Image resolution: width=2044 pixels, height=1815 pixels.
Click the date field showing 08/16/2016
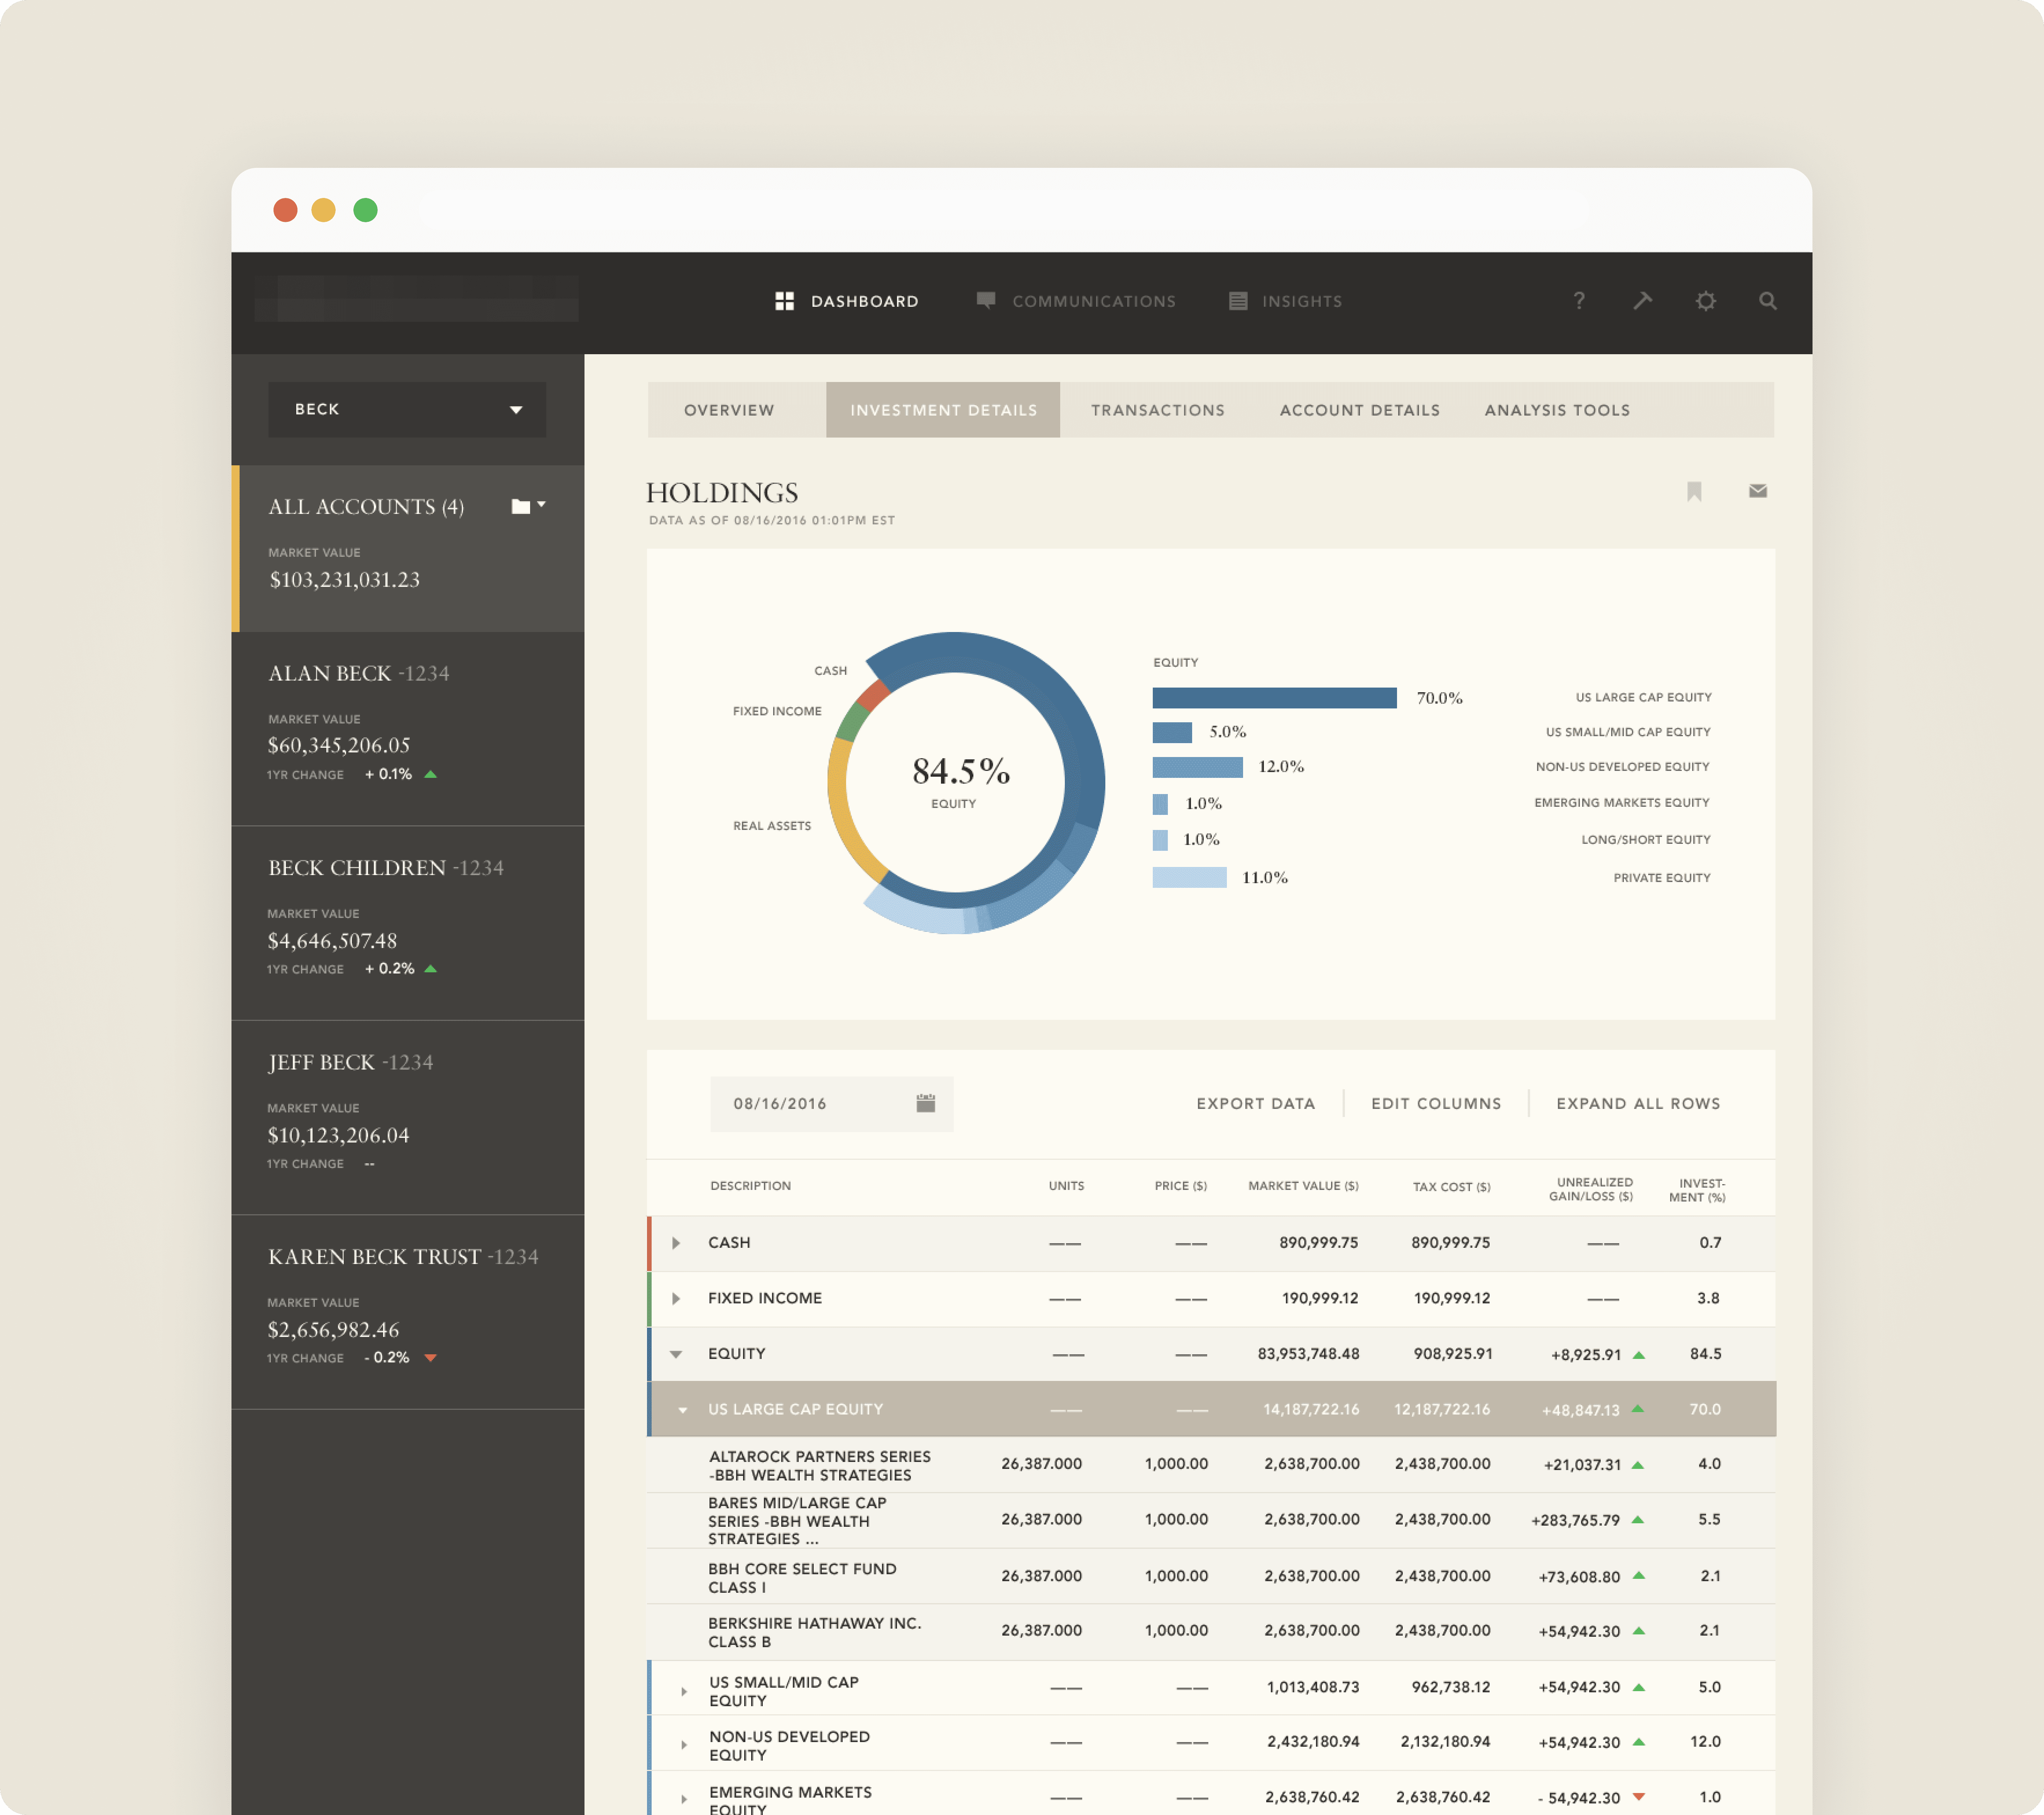[x=832, y=1104]
